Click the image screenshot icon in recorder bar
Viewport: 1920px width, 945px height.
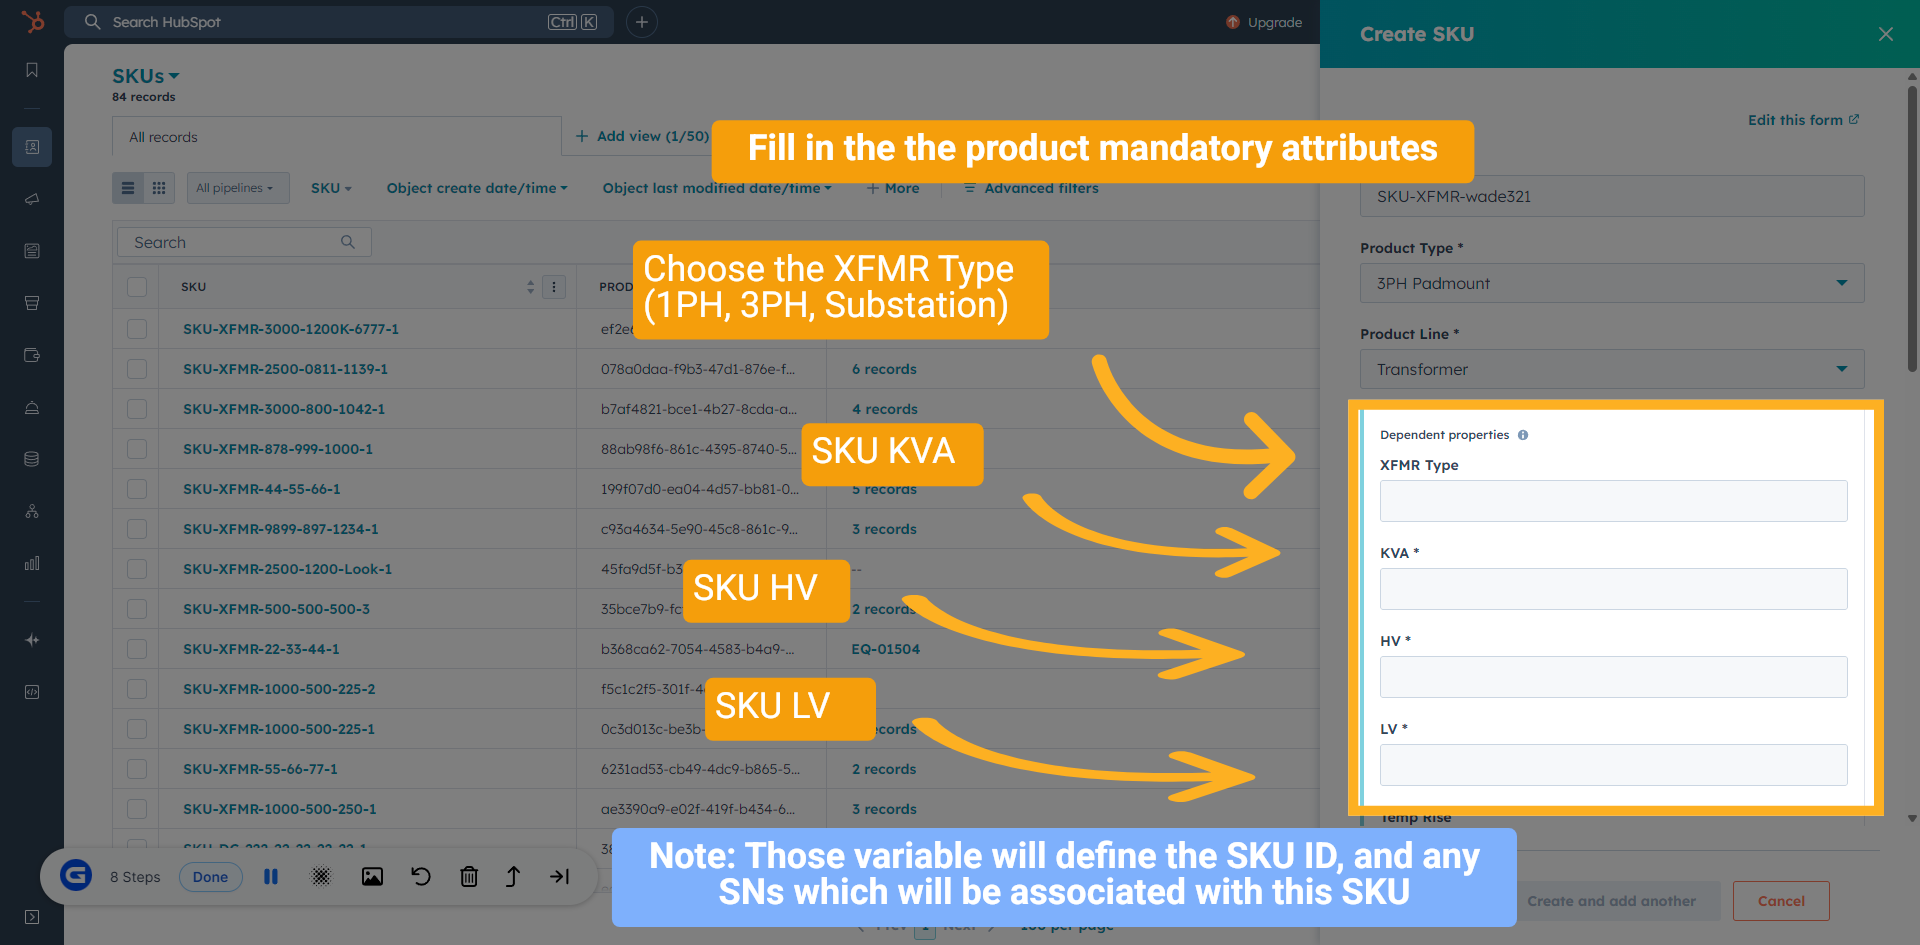tap(372, 877)
